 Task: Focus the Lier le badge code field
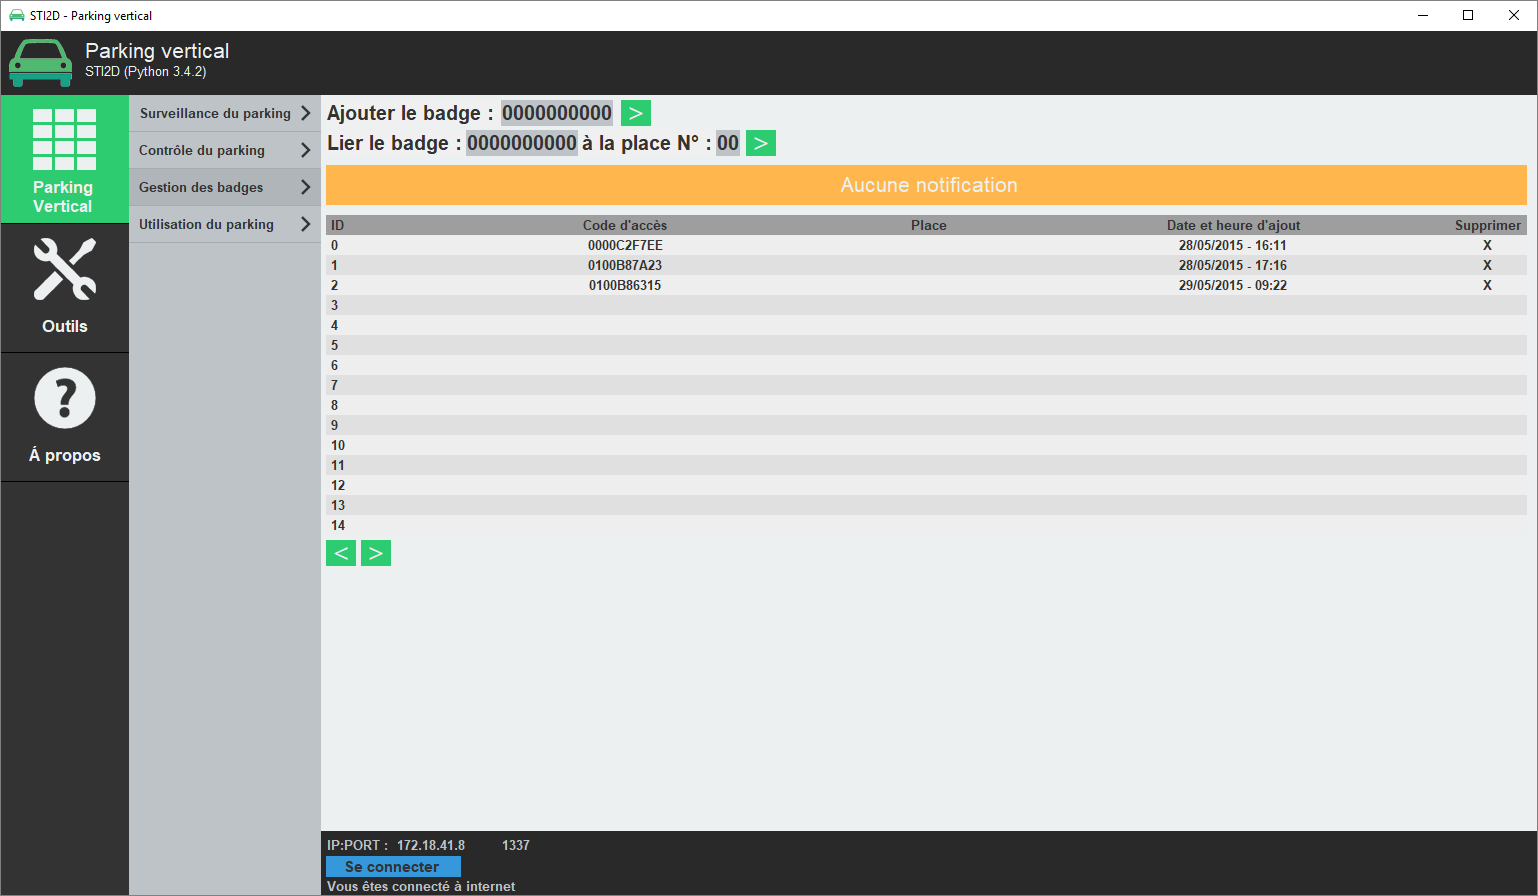pos(522,143)
